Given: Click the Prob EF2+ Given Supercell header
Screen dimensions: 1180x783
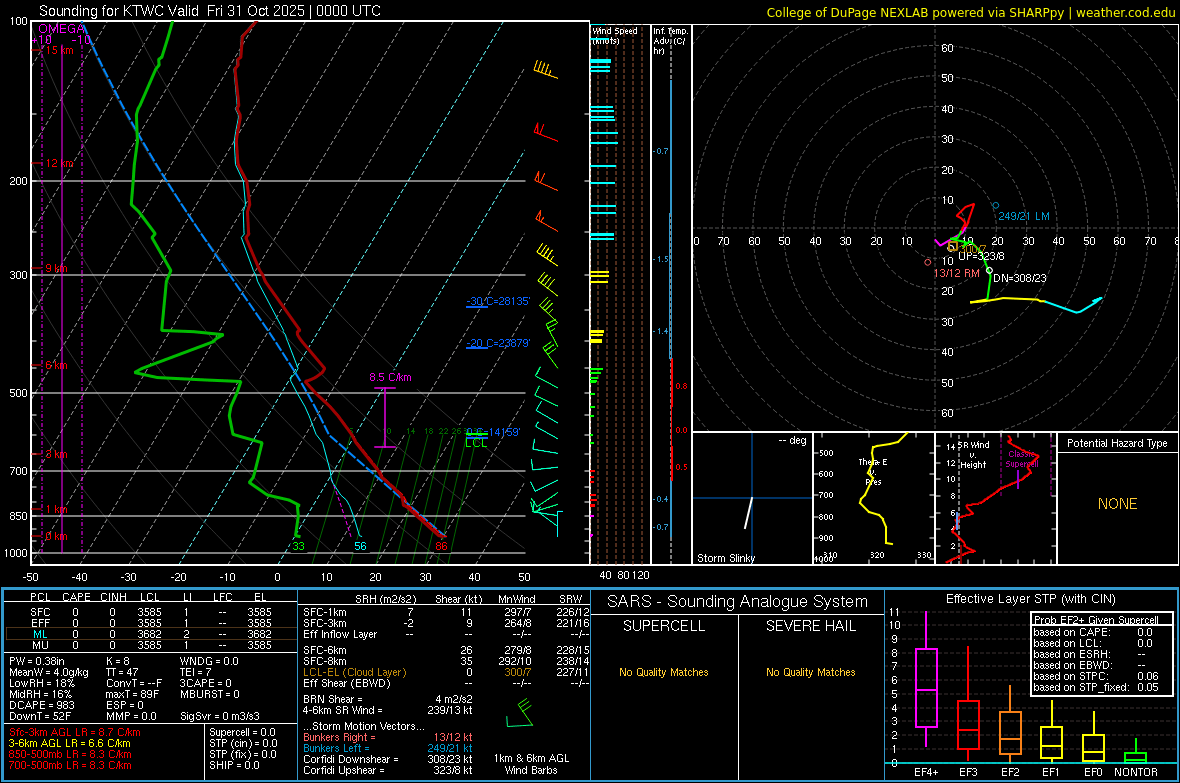Looking at the screenshot, I should [1096, 620].
